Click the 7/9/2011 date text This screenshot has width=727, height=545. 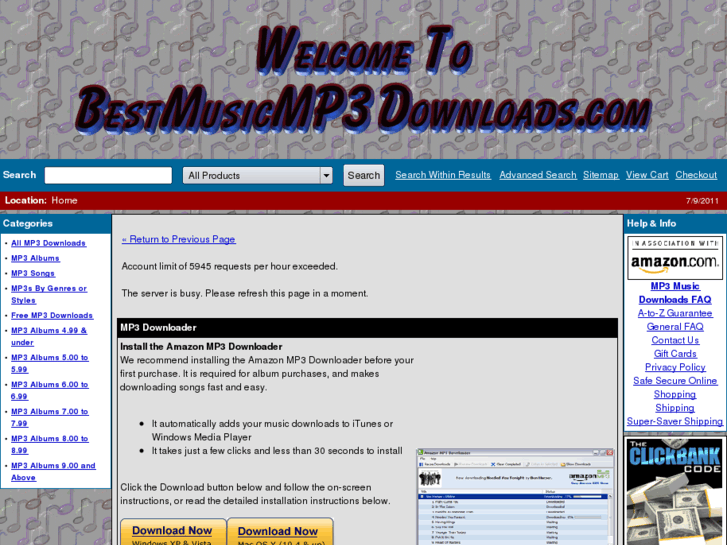point(702,201)
